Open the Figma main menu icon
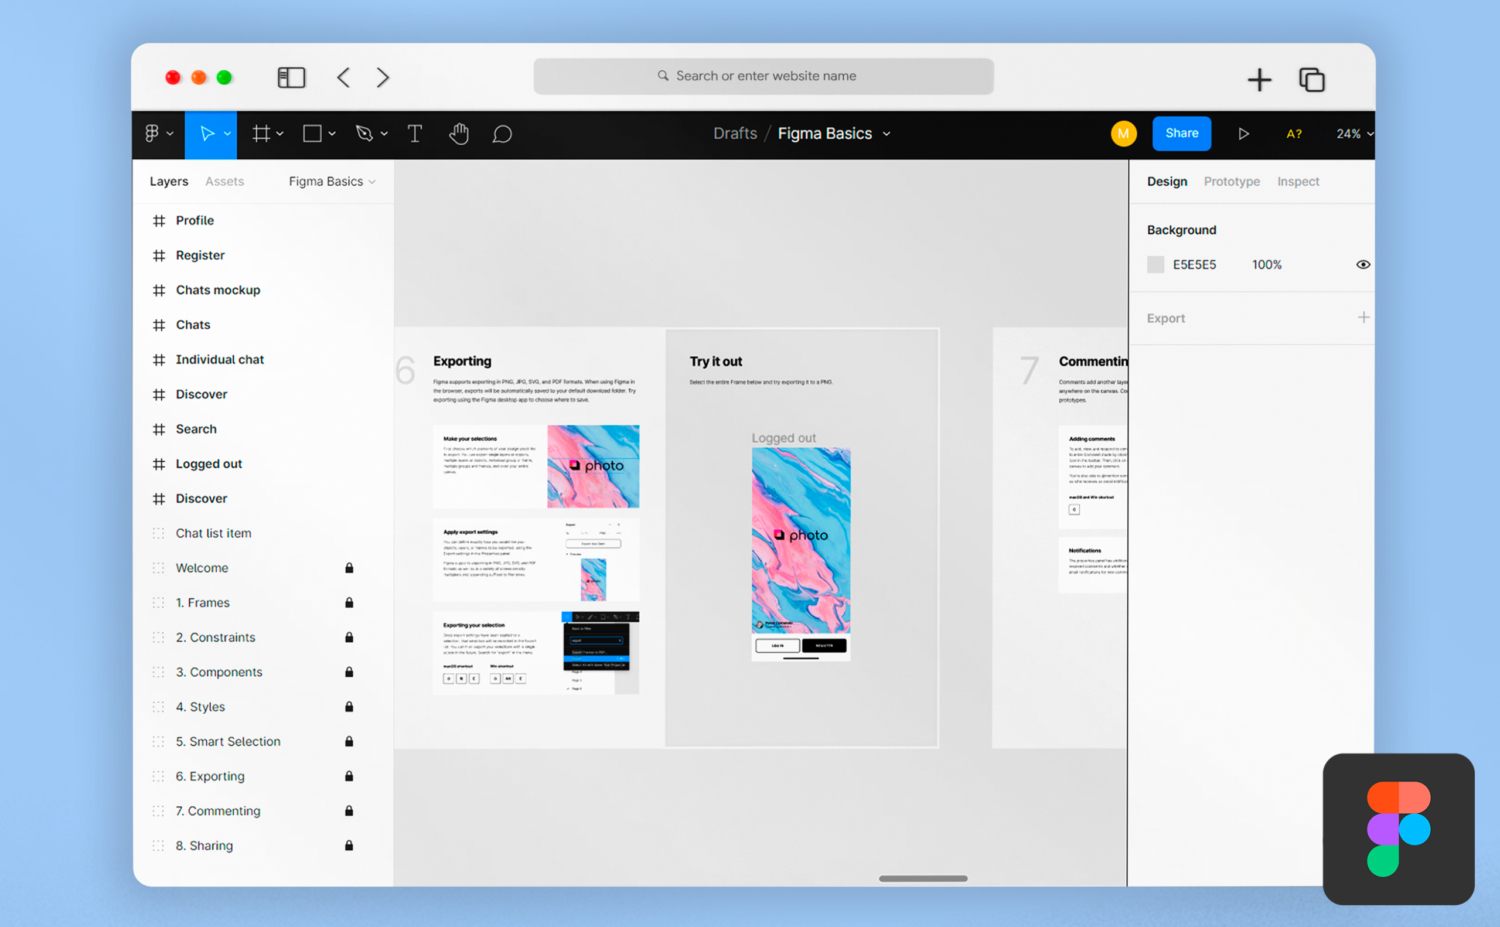Viewport: 1500px width, 927px height. point(152,133)
